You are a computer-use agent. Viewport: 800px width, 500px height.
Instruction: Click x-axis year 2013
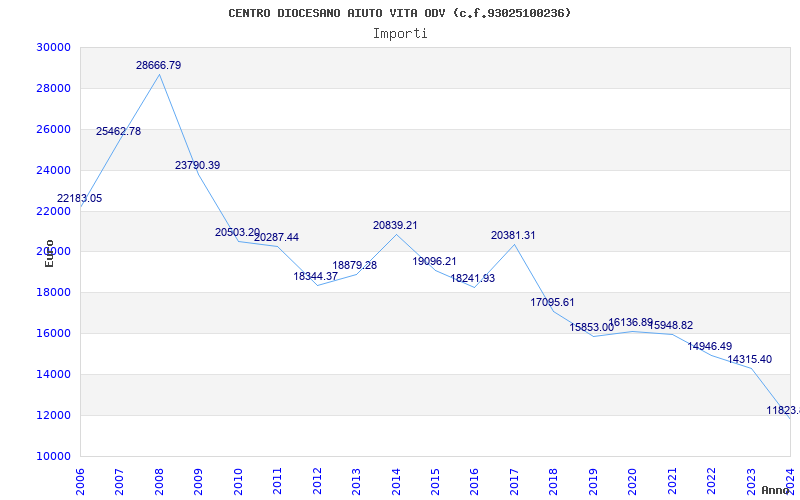tap(356, 482)
